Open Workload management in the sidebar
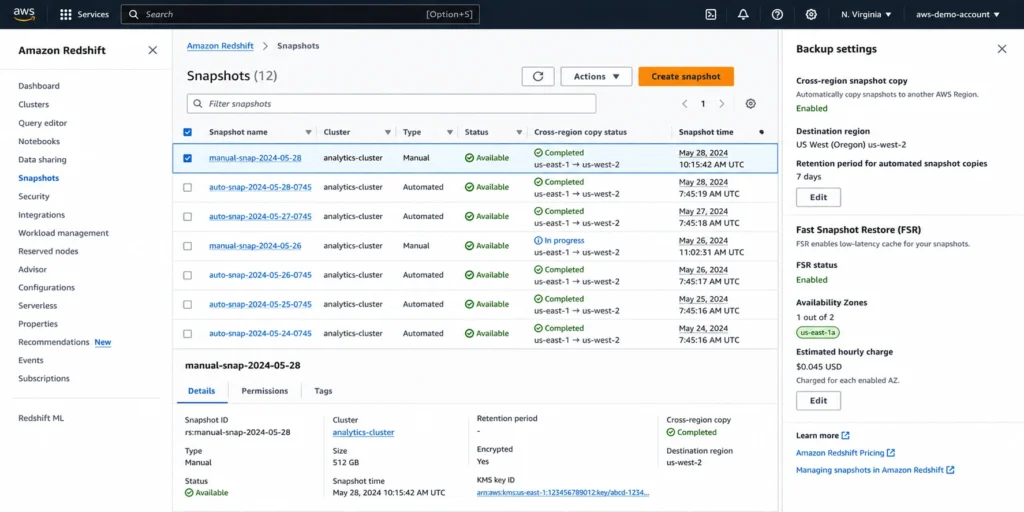 coord(63,233)
